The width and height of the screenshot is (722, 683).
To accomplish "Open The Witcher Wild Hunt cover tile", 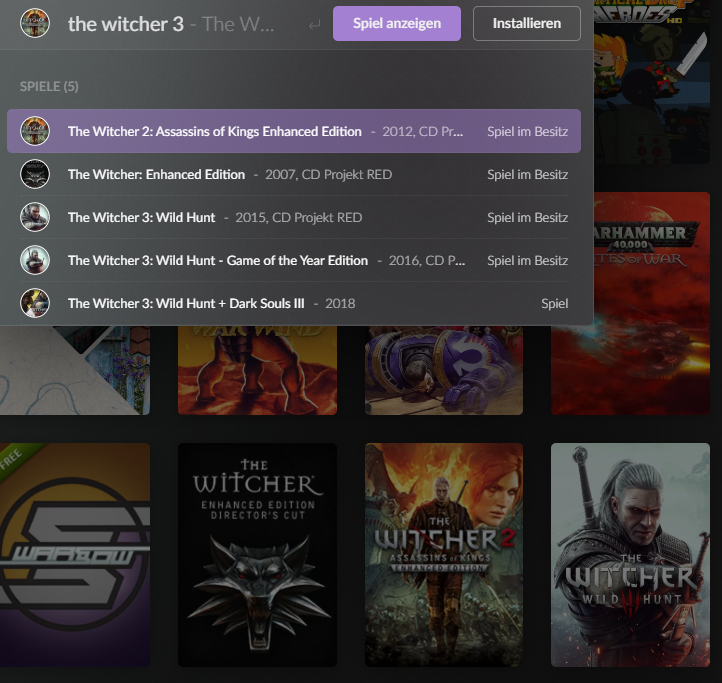I will click(x=630, y=555).
